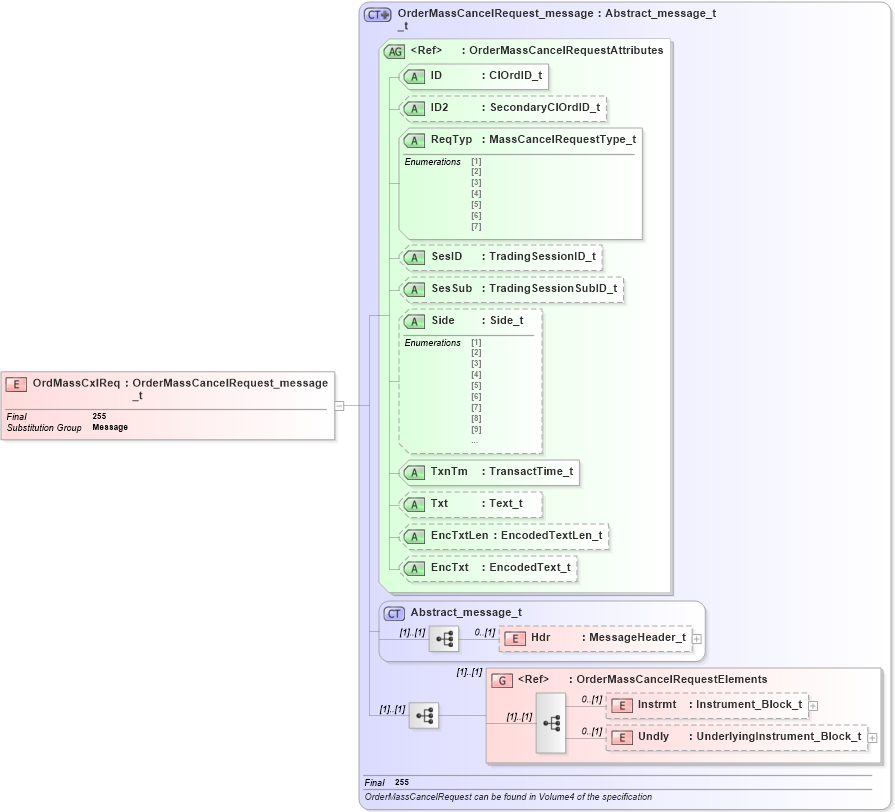Click the G icon of OrderMassCancelRequestElements group
The width and height of the screenshot is (895, 812).
tap(501, 679)
